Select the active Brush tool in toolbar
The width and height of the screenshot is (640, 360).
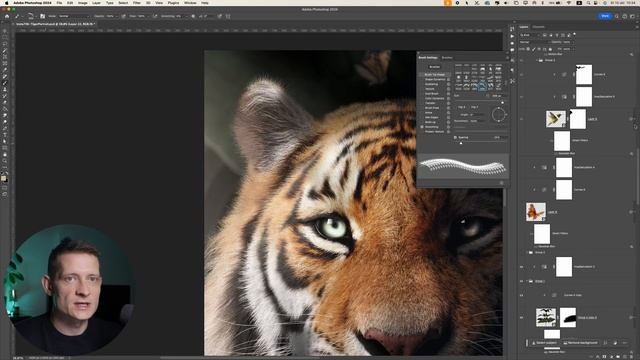pos(5,83)
